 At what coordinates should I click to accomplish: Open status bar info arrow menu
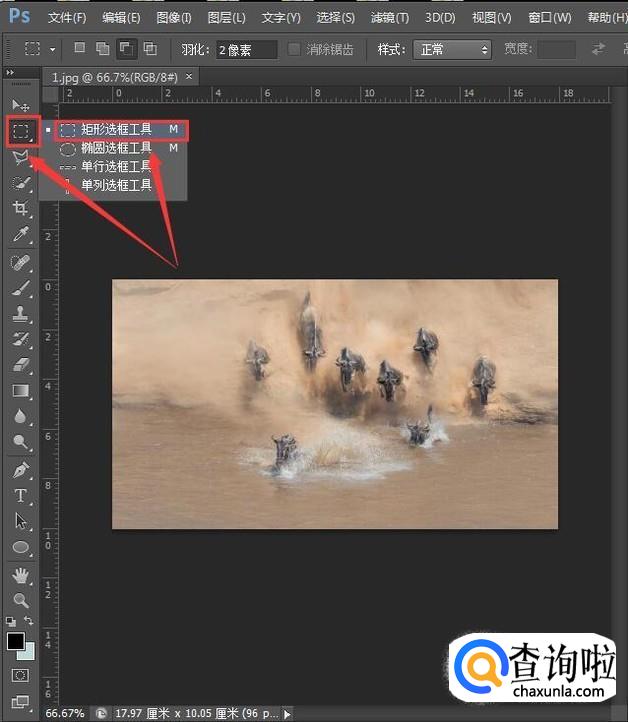click(x=287, y=714)
